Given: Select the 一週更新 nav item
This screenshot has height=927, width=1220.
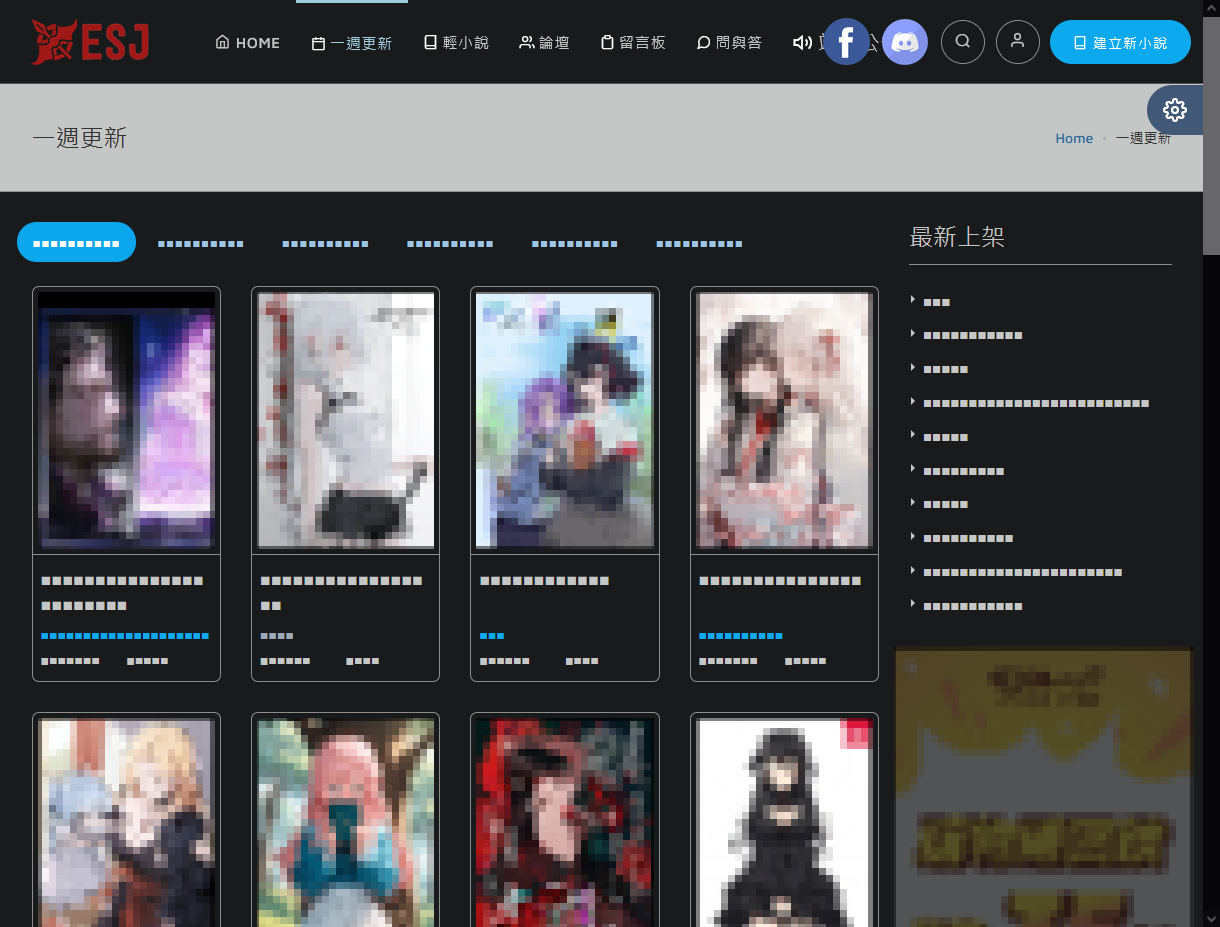Looking at the screenshot, I should point(352,43).
